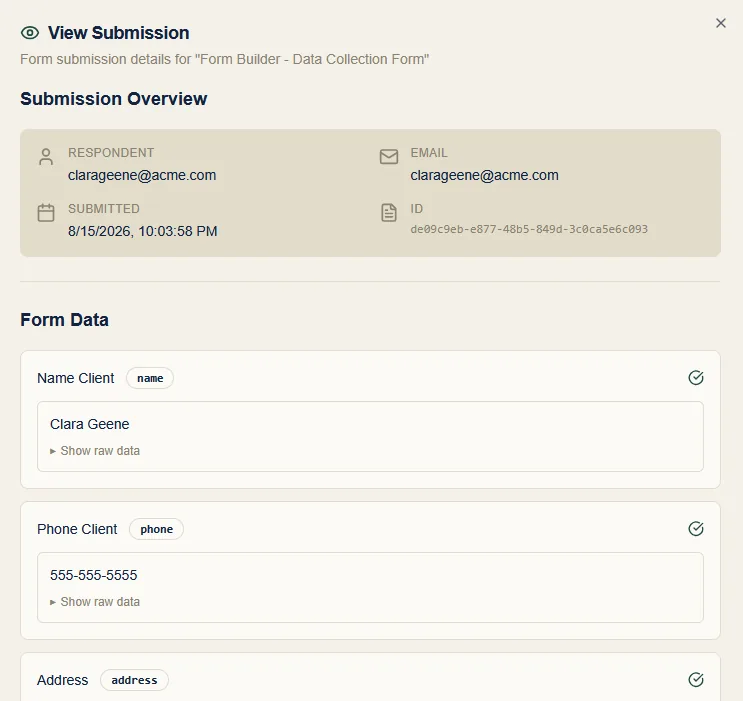The height and width of the screenshot is (701, 743).
Task: Close the View Submission dialog
Action: [x=720, y=23]
